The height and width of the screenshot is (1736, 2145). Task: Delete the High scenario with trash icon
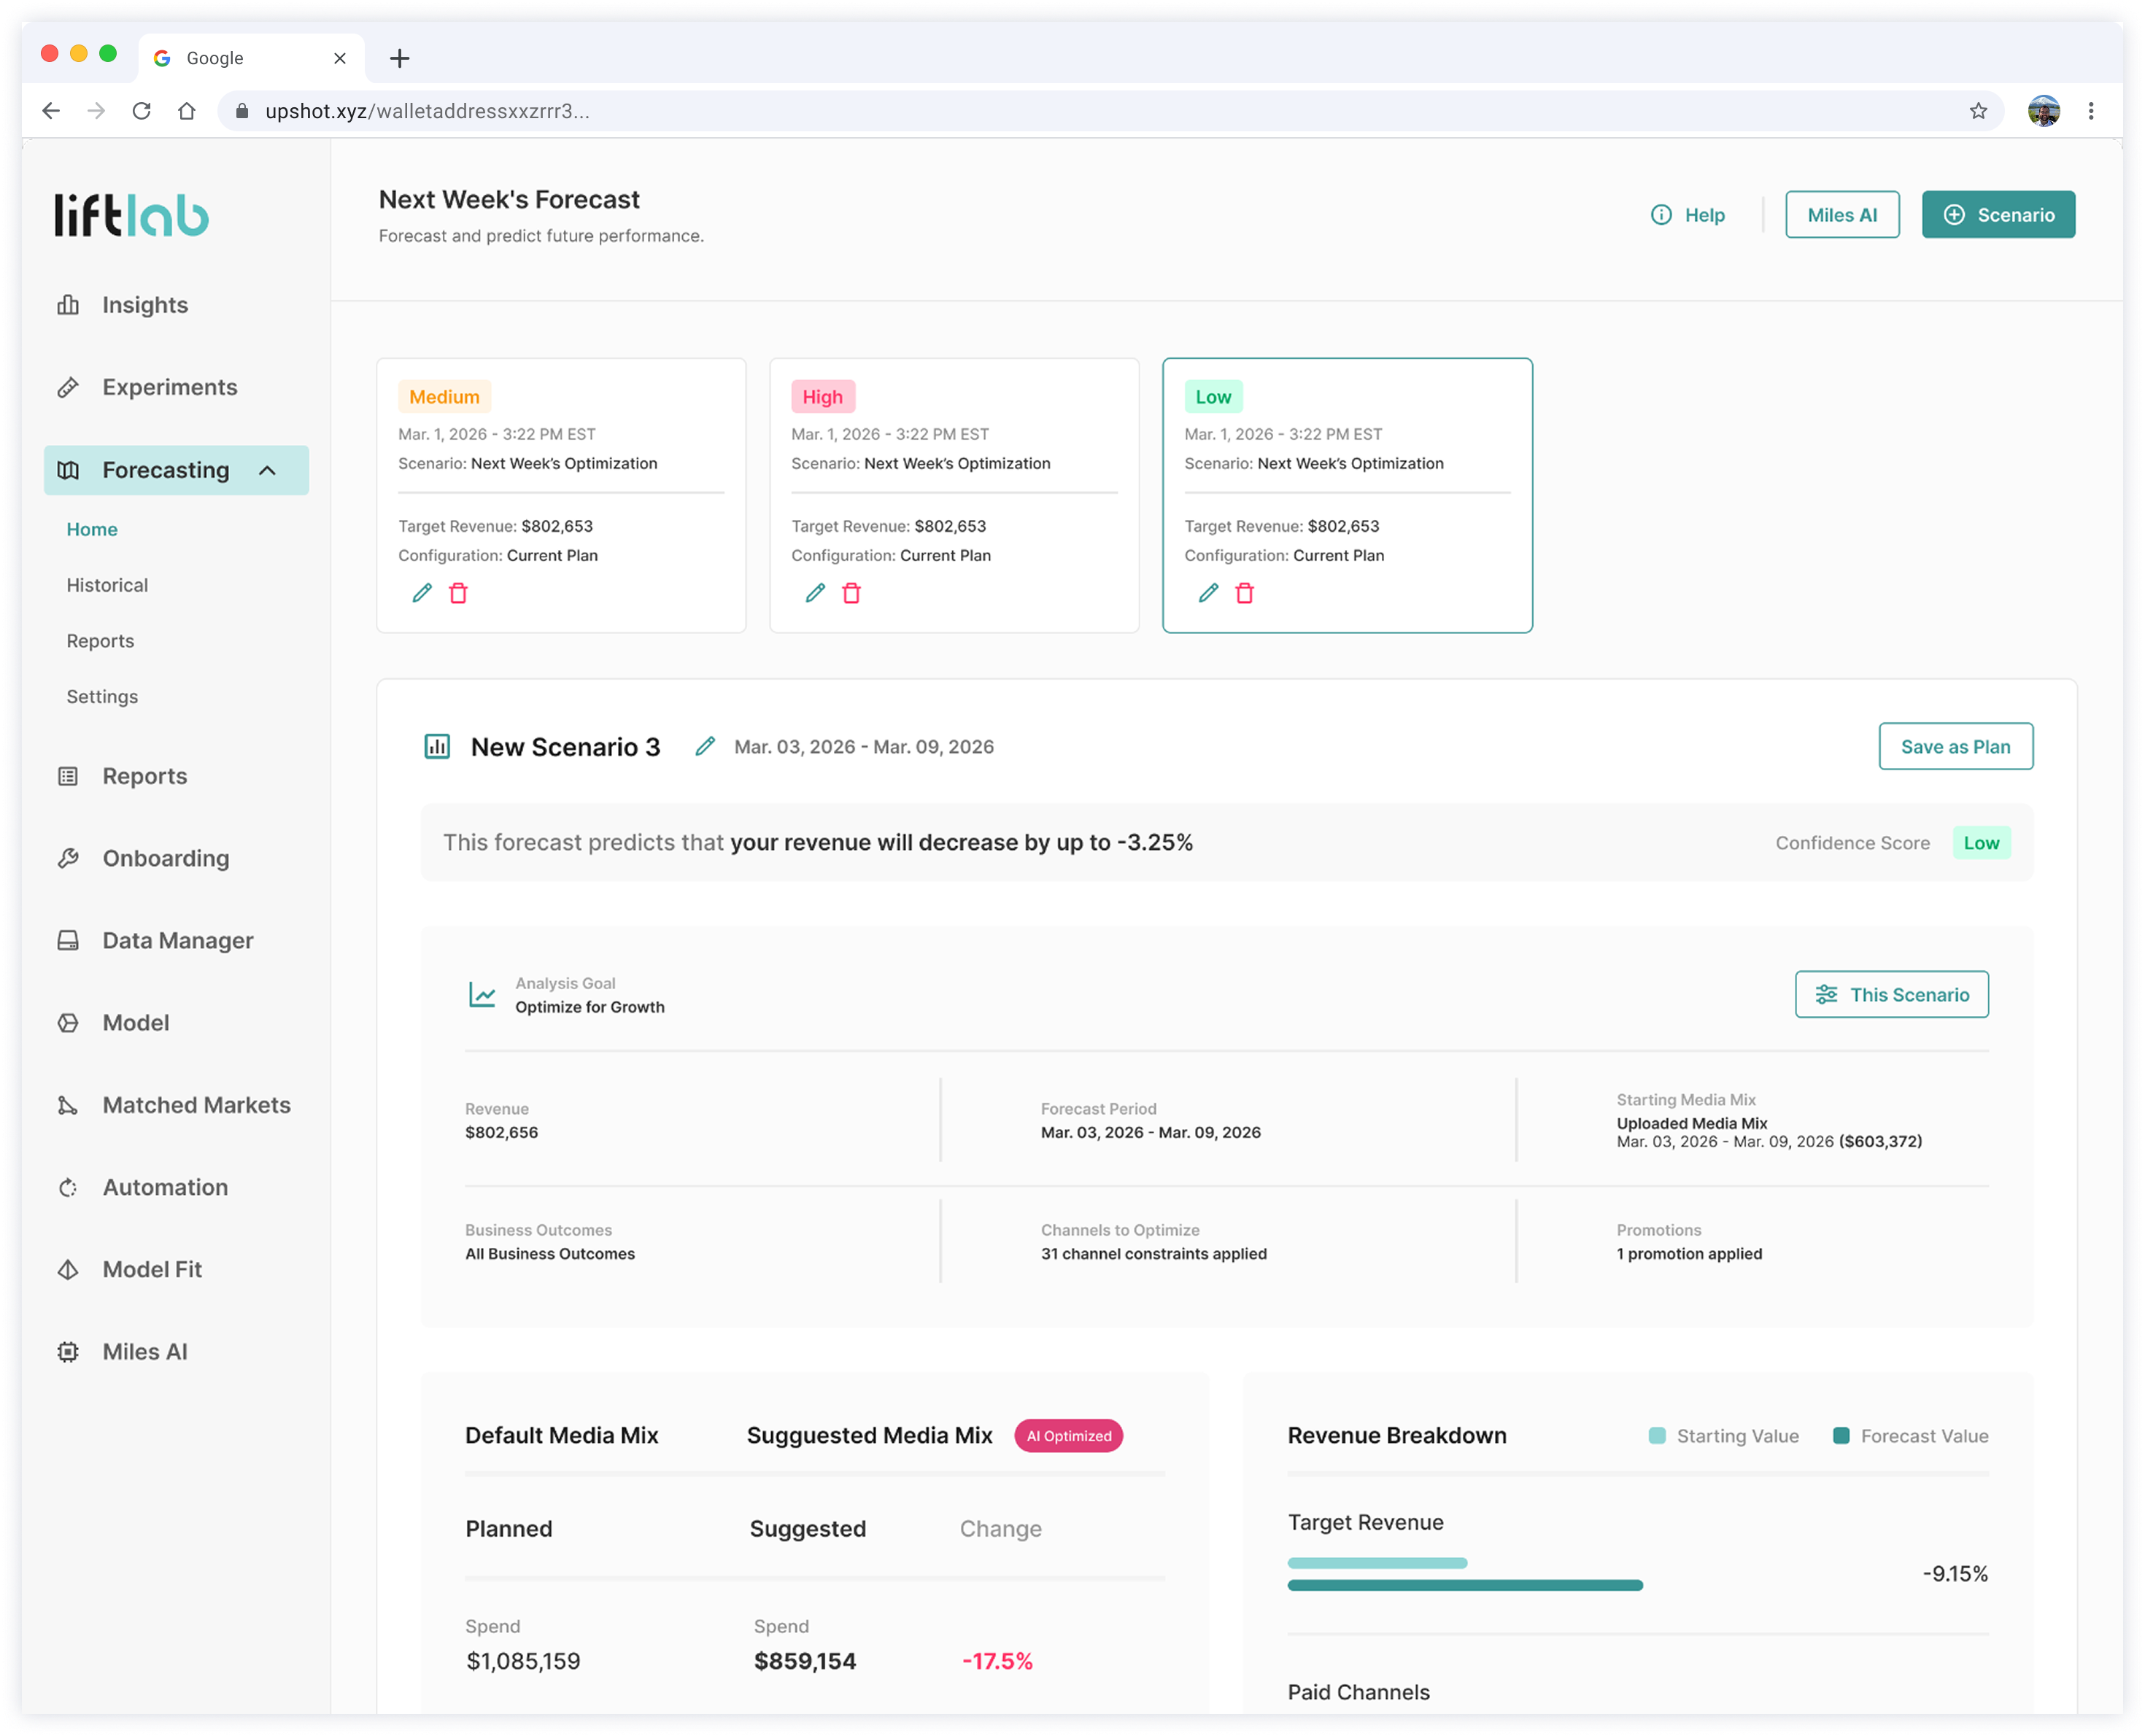(x=851, y=593)
